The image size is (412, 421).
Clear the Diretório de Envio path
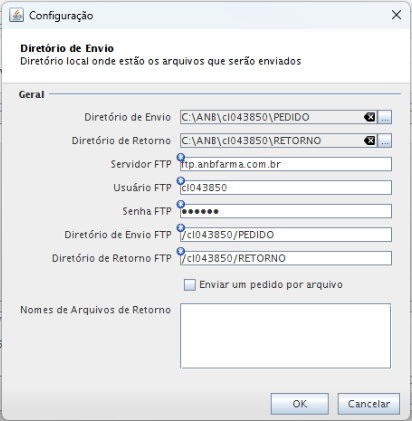tap(370, 117)
